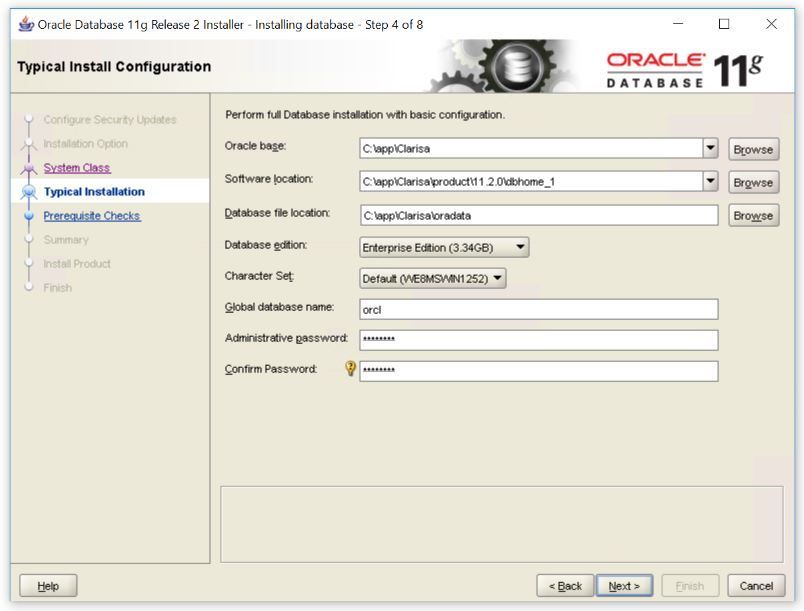Click the Administrative password label
804x611 pixels.
point(286,338)
